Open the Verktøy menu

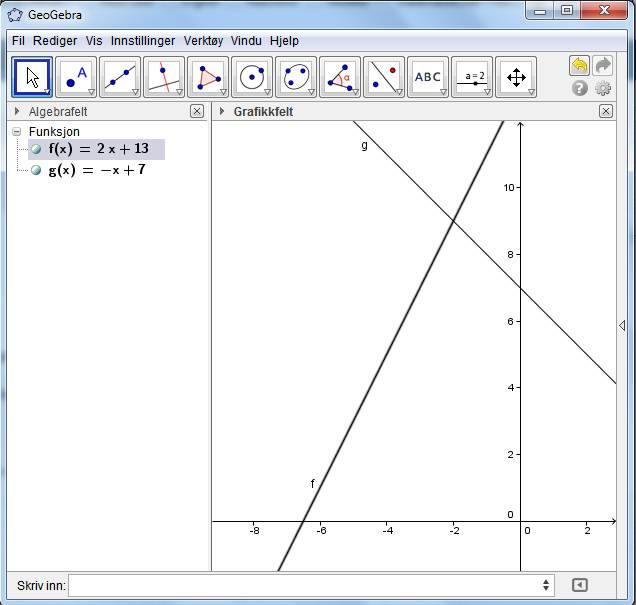pos(203,41)
